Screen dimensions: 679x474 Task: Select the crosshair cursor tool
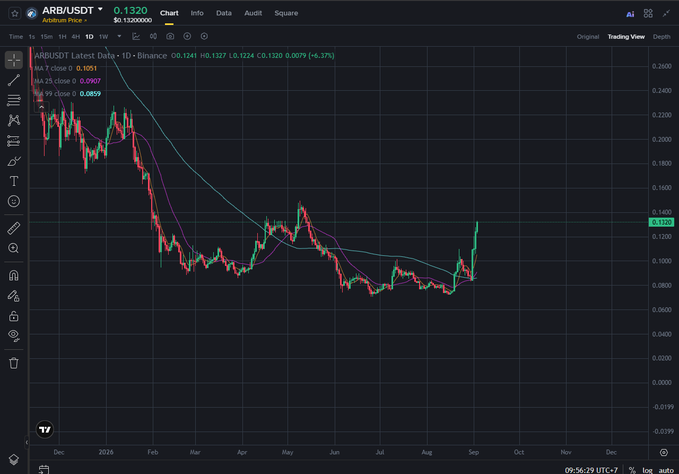click(14, 60)
